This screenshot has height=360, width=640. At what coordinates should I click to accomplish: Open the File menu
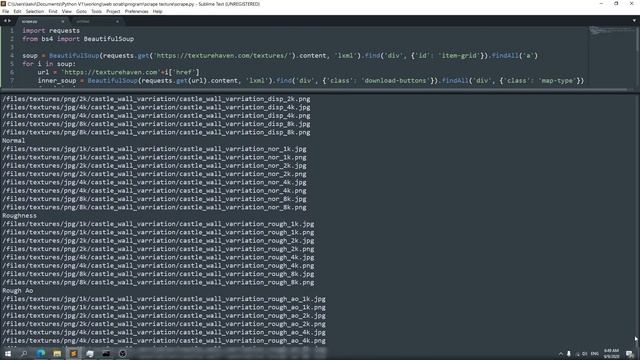[6, 11]
